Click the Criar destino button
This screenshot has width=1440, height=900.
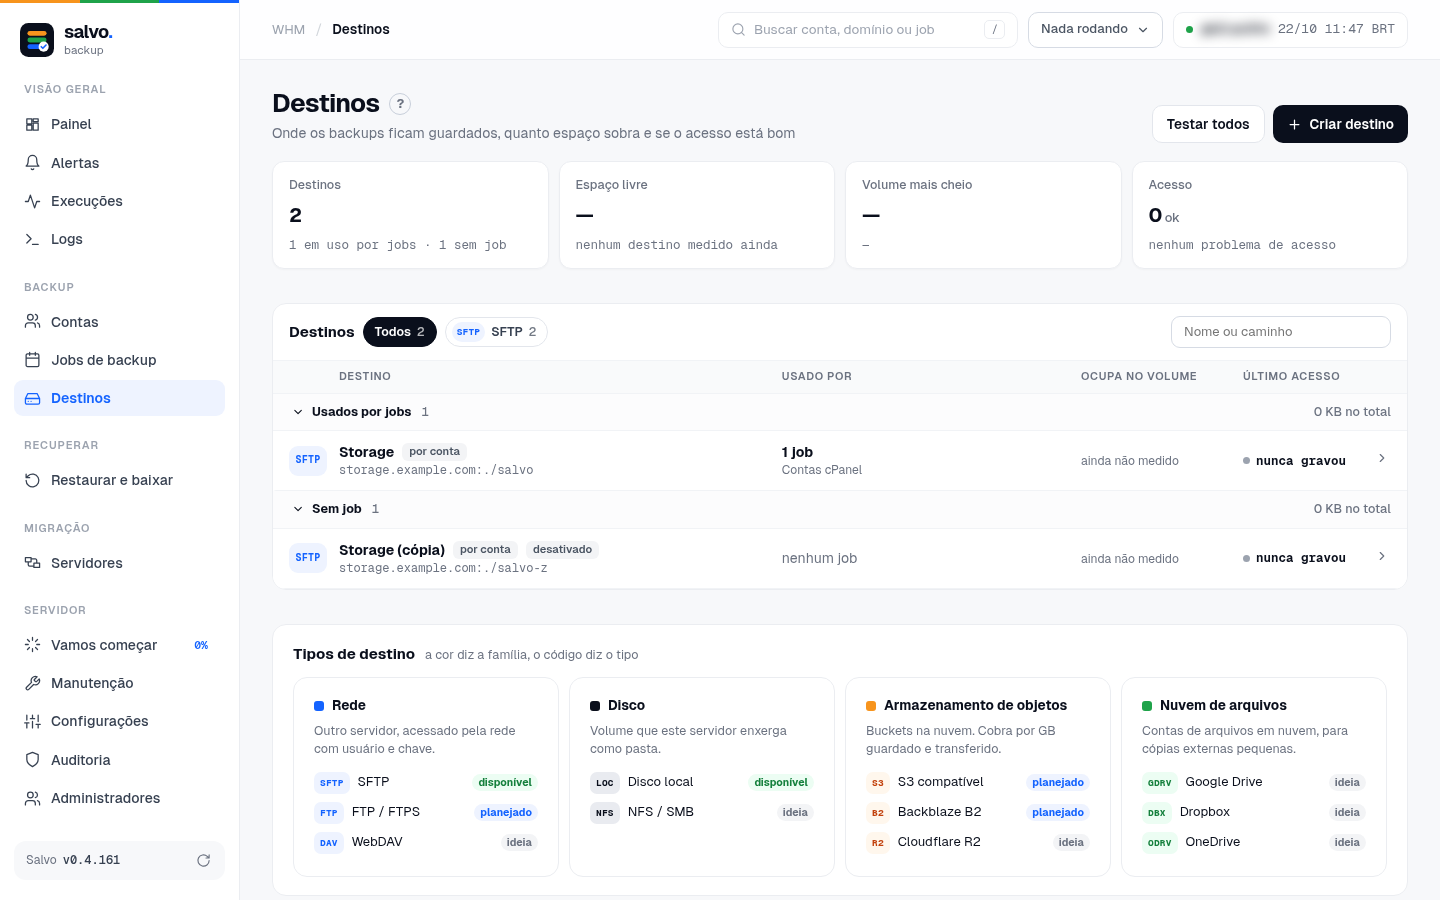pos(1340,124)
